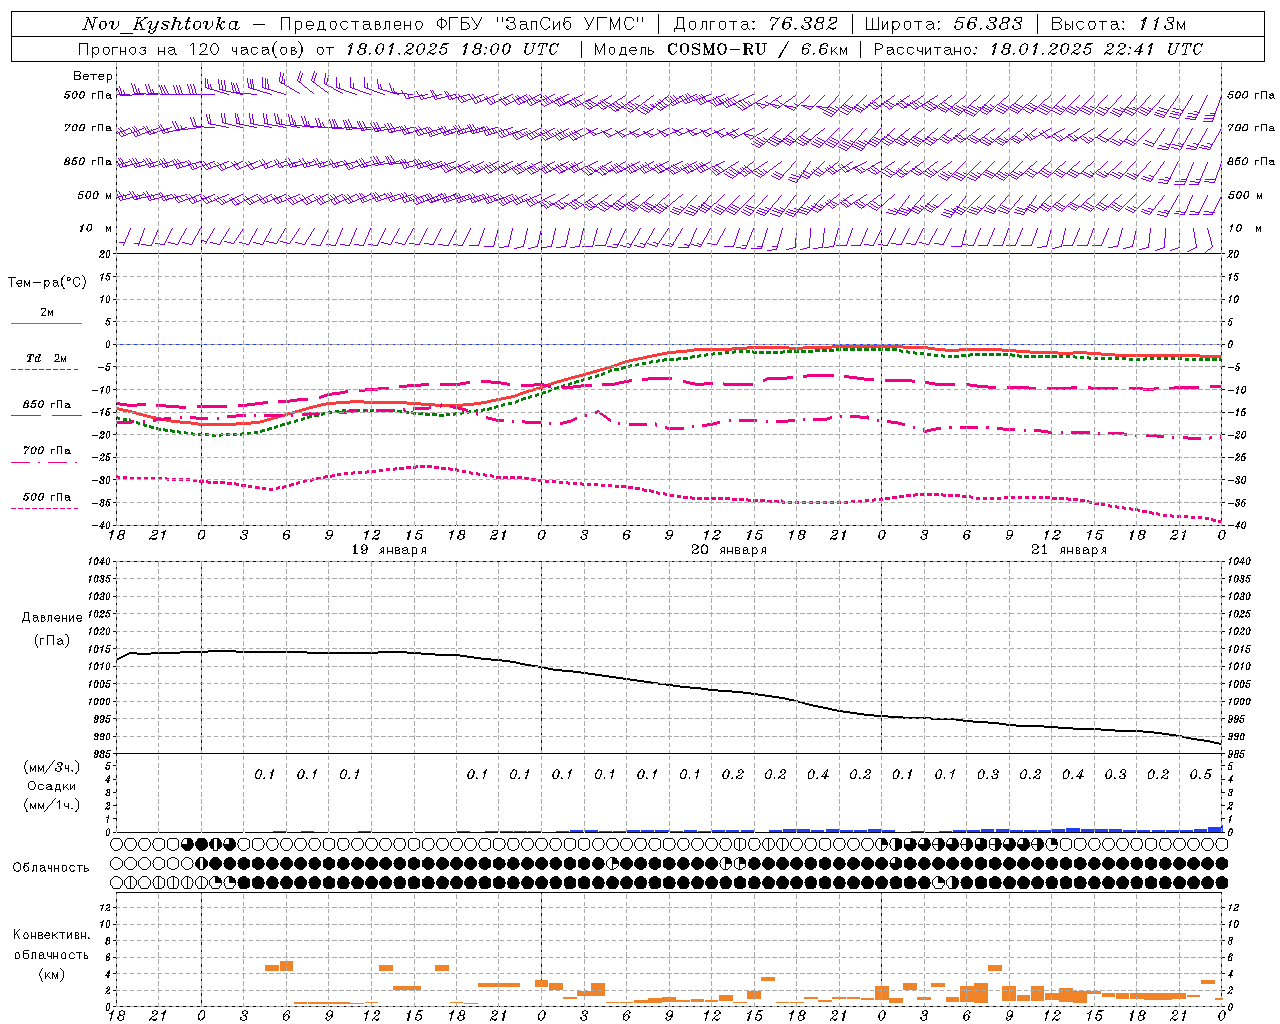Click the 'Высота: 113м' header text
The image size is (1280, 1024).
tap(1118, 24)
